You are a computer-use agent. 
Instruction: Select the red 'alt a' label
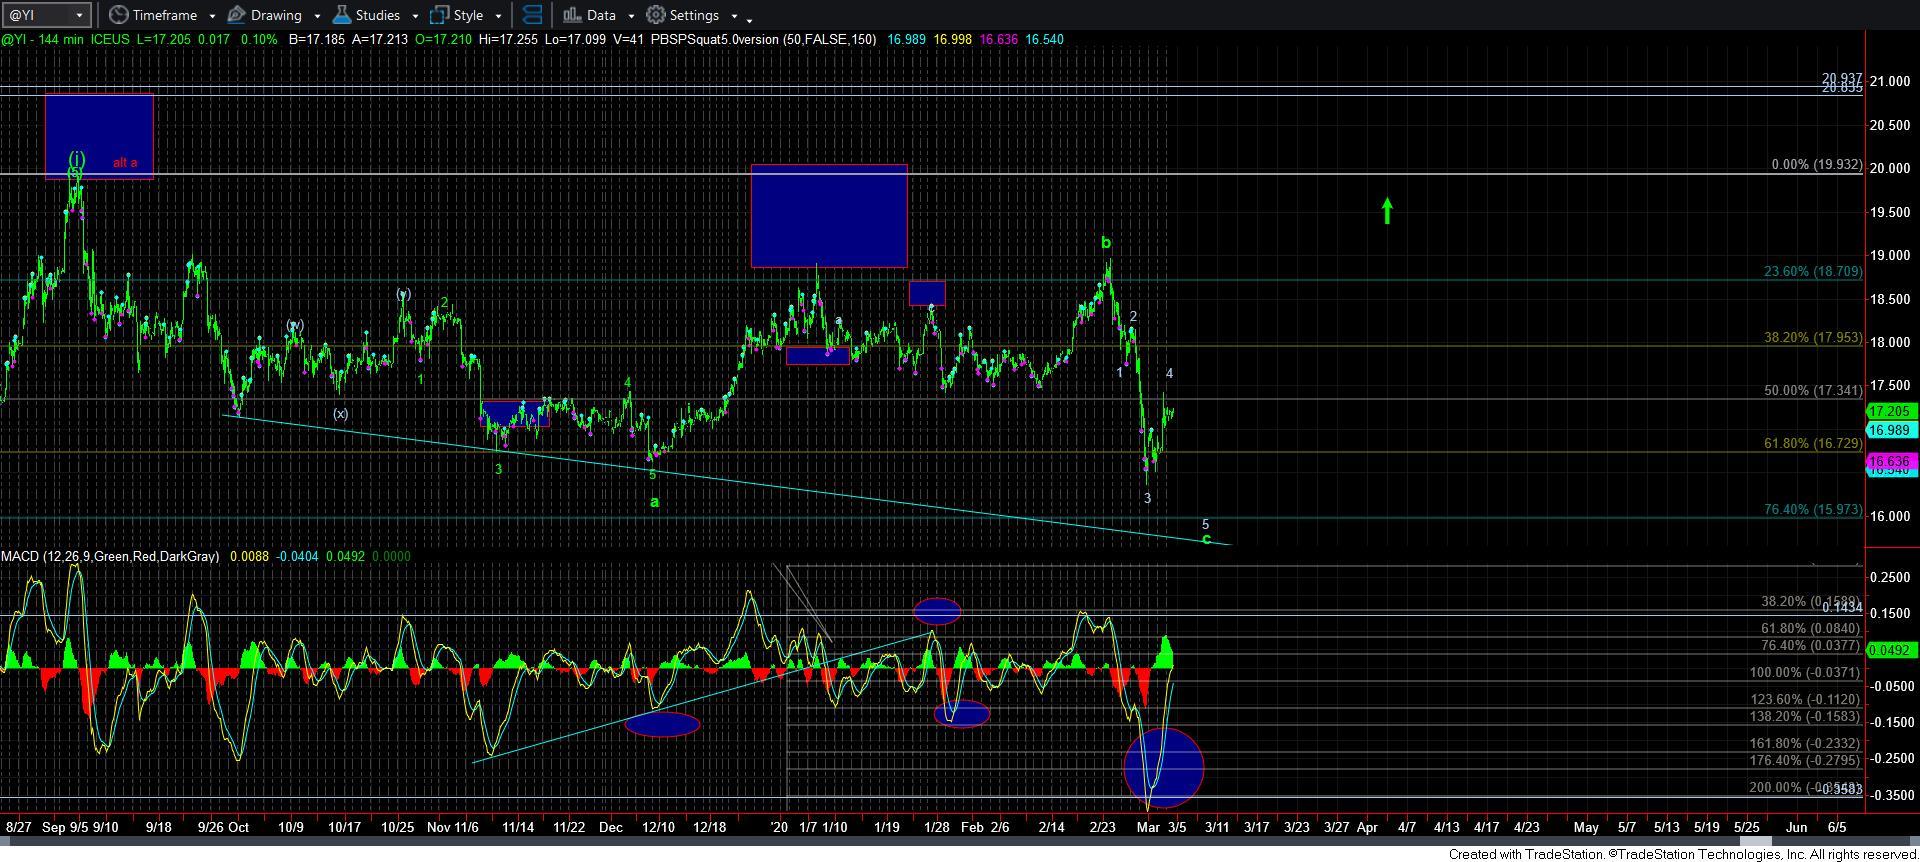point(125,162)
